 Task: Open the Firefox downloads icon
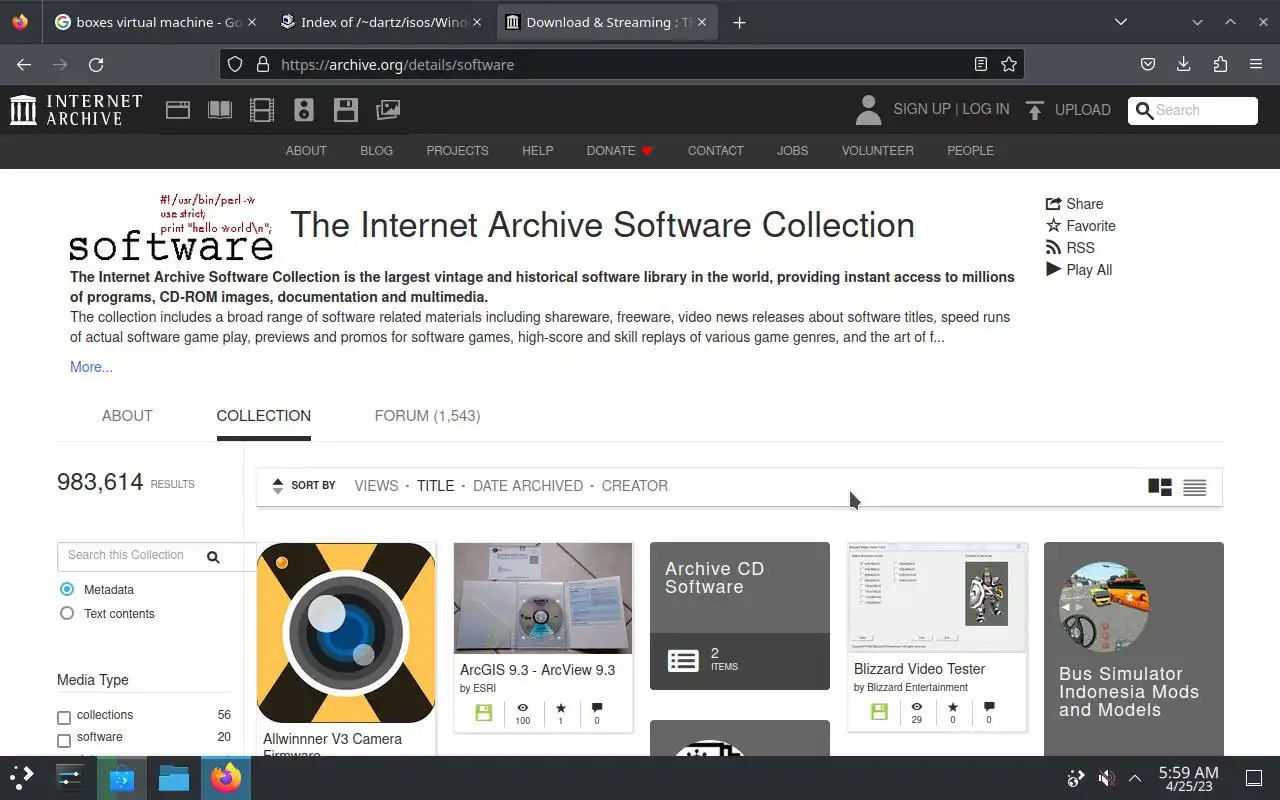[1184, 64]
